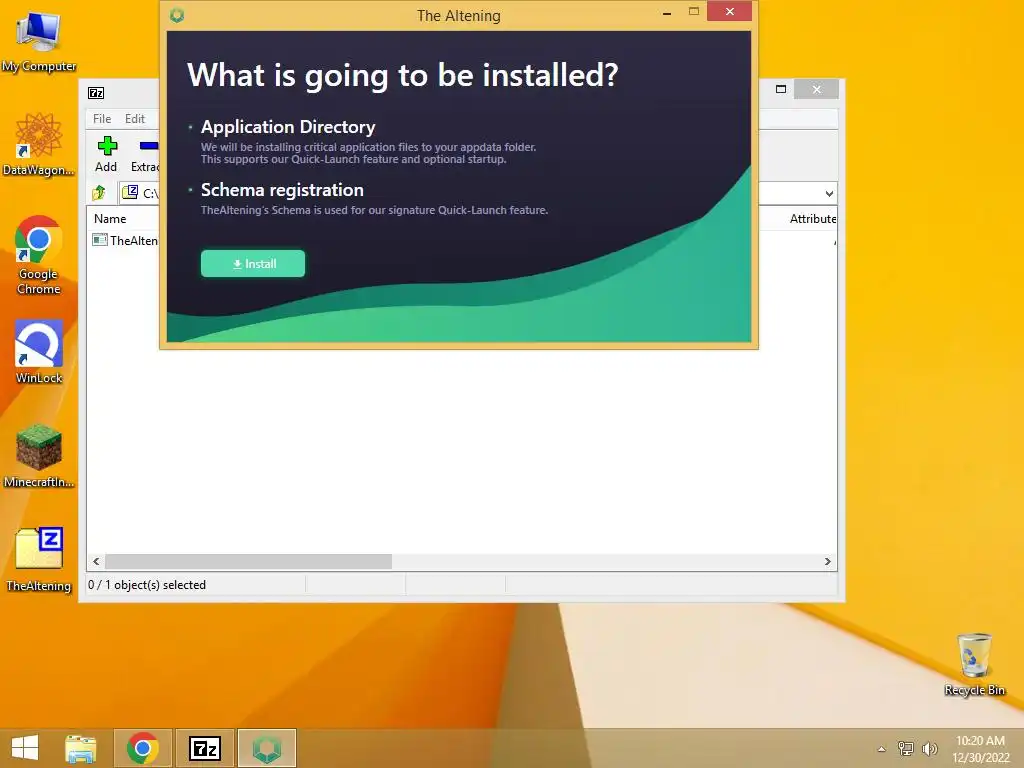
Task: Select the Recycle Bin desktop icon
Action: (974, 665)
